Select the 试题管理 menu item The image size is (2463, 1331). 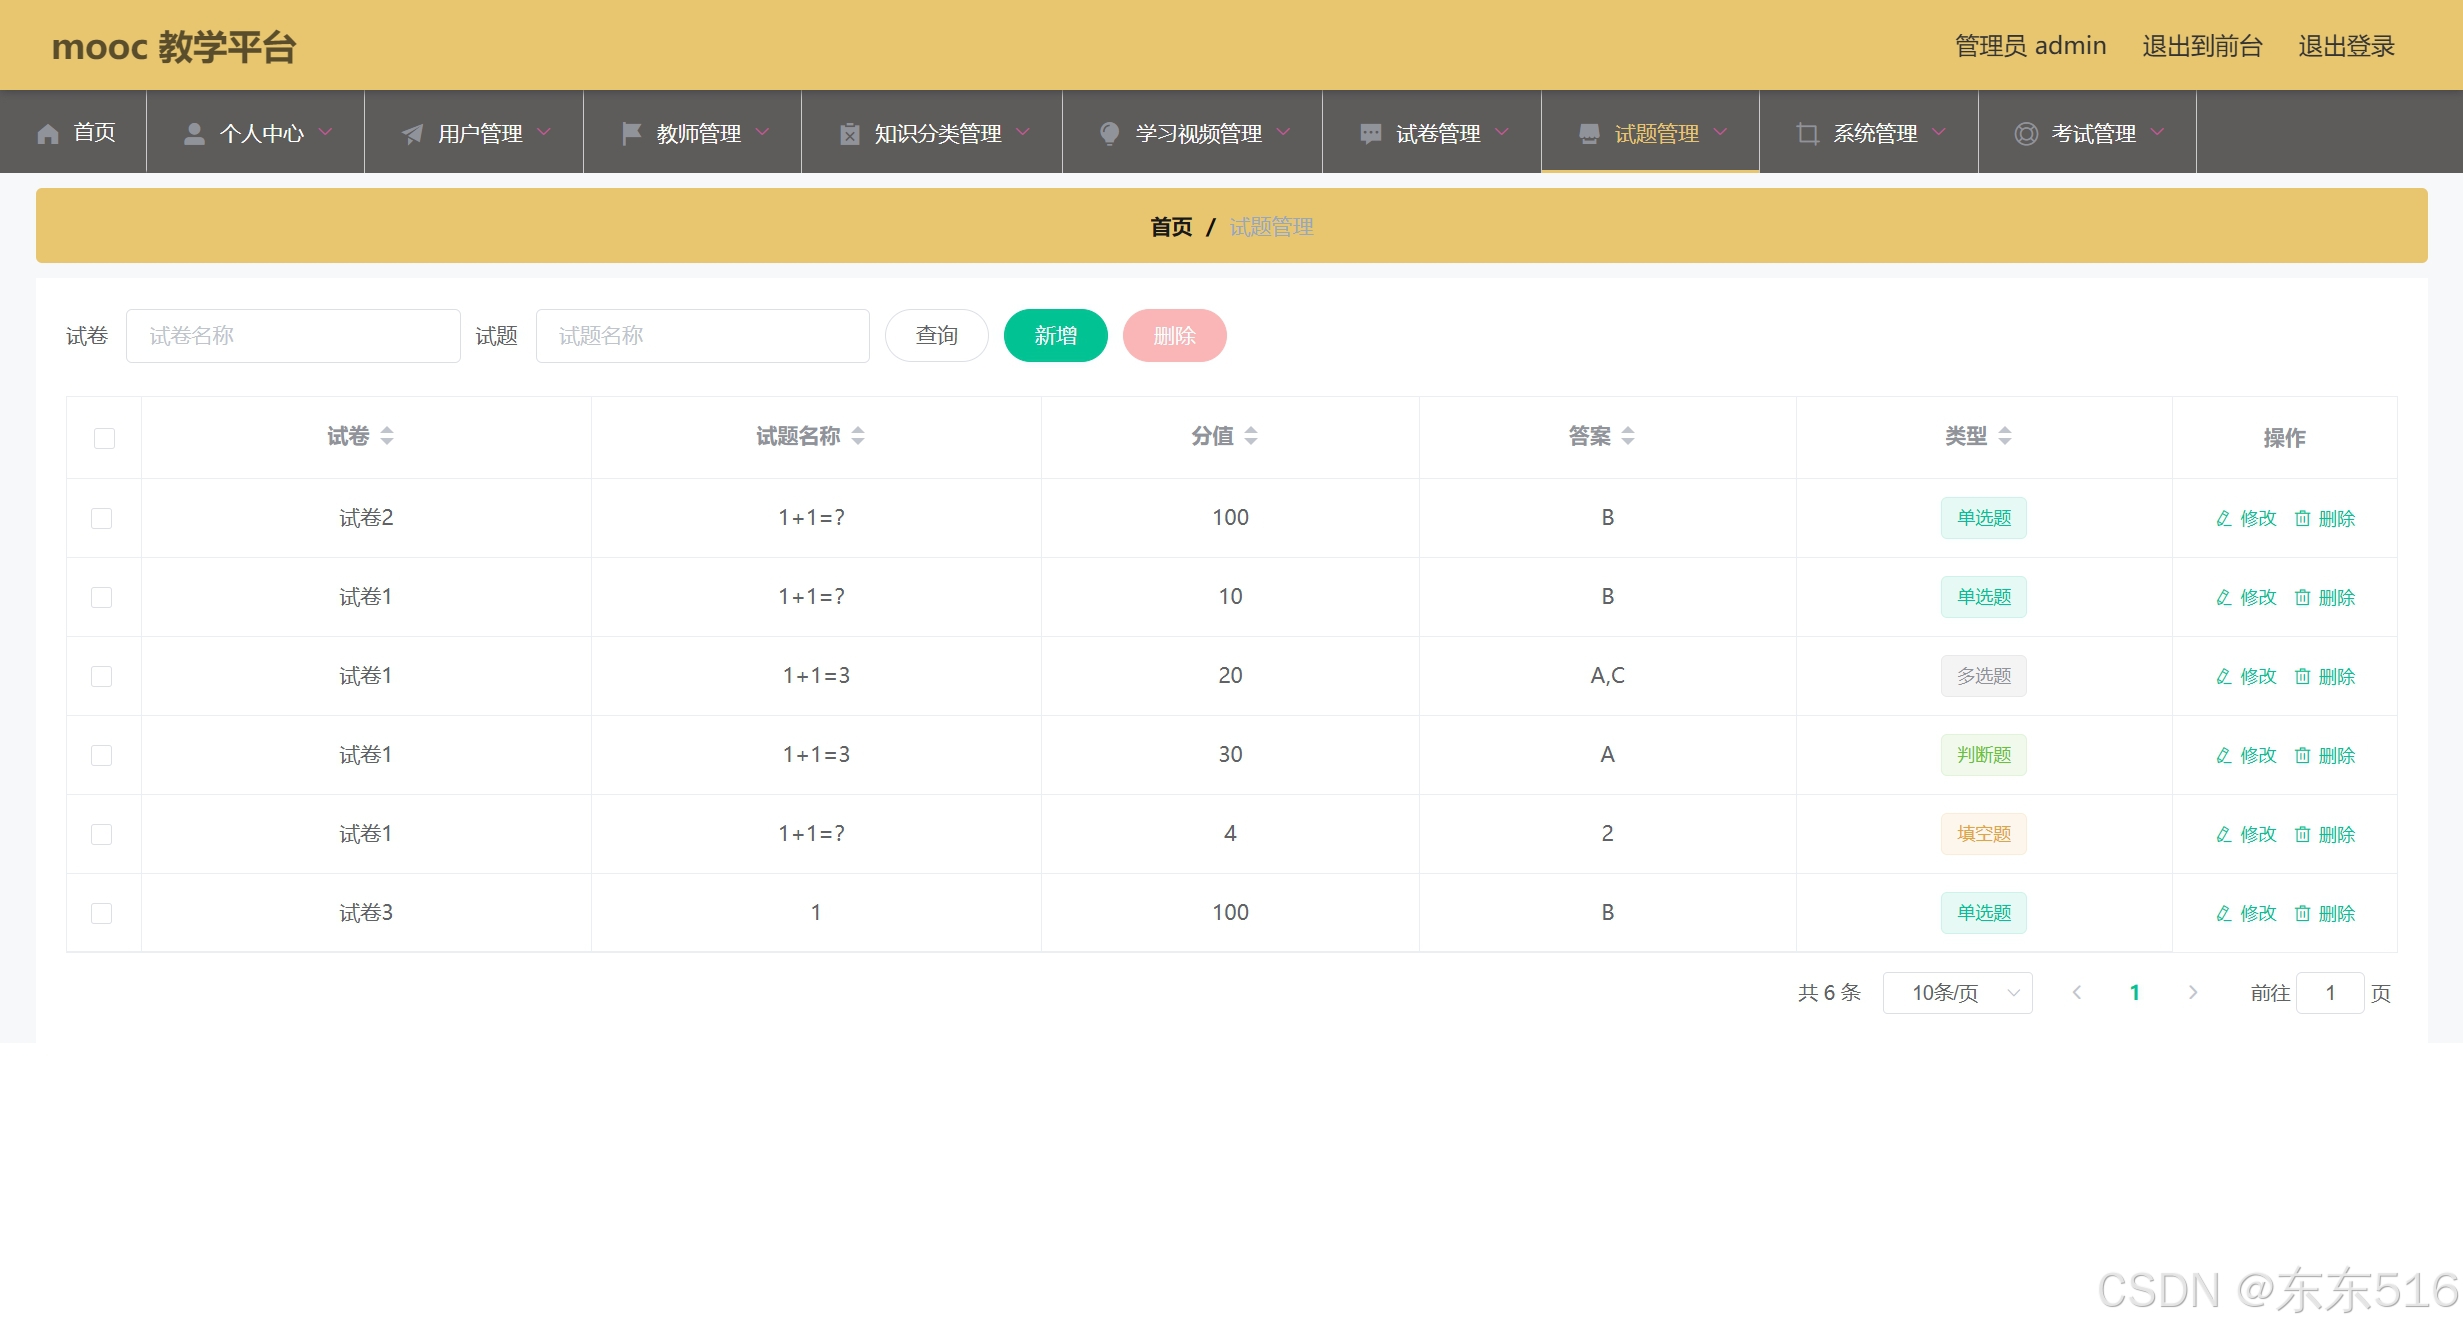pyautogui.click(x=1656, y=134)
